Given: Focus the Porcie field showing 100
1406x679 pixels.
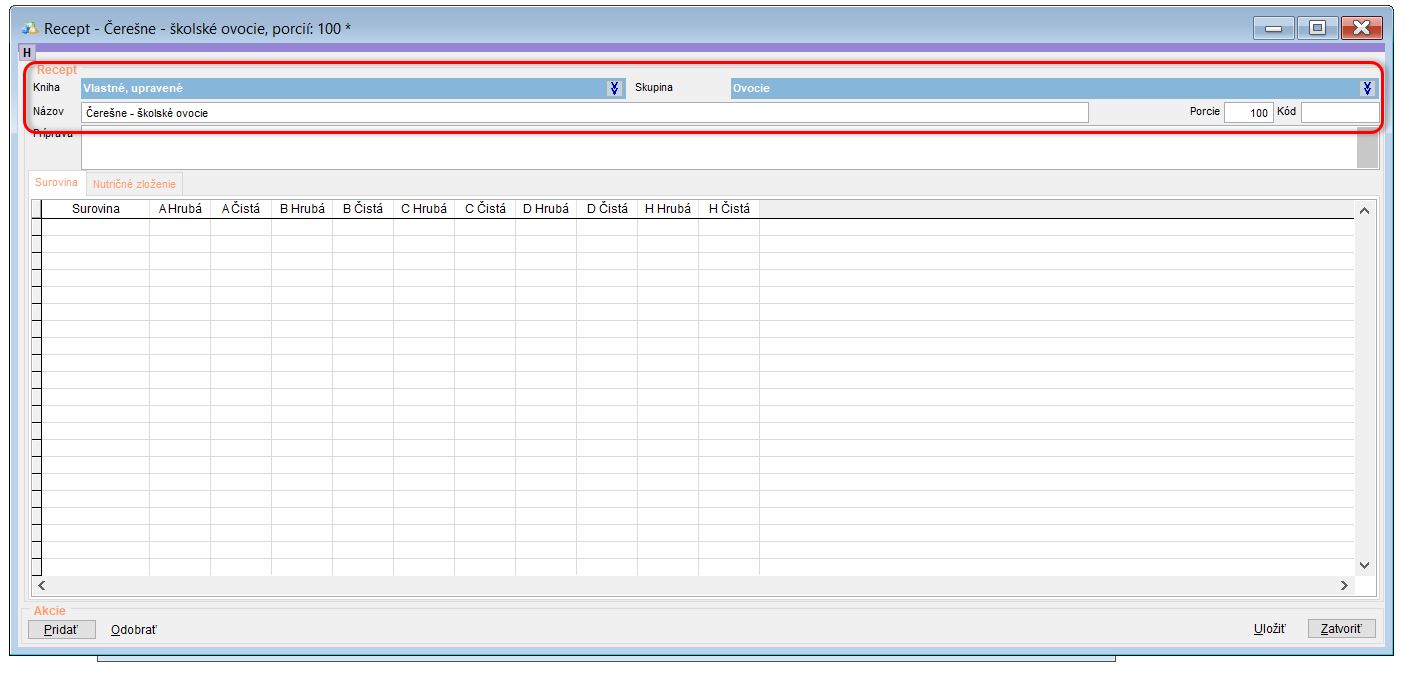Looking at the screenshot, I should pyautogui.click(x=1248, y=113).
